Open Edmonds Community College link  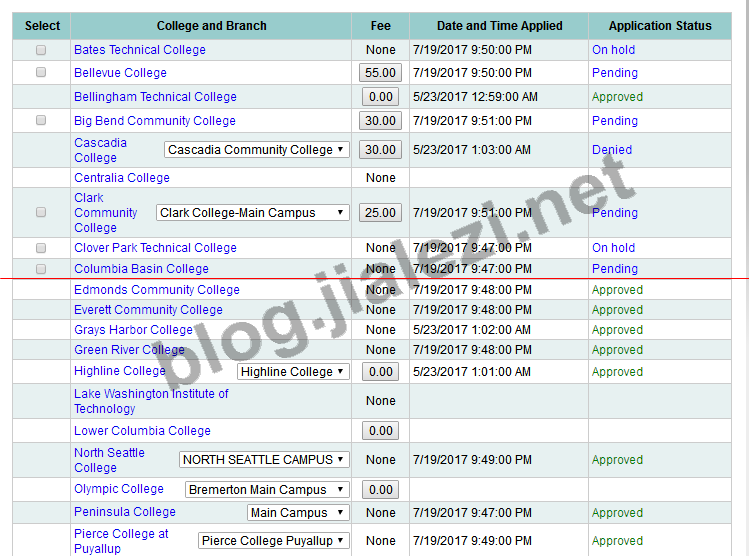(157, 289)
